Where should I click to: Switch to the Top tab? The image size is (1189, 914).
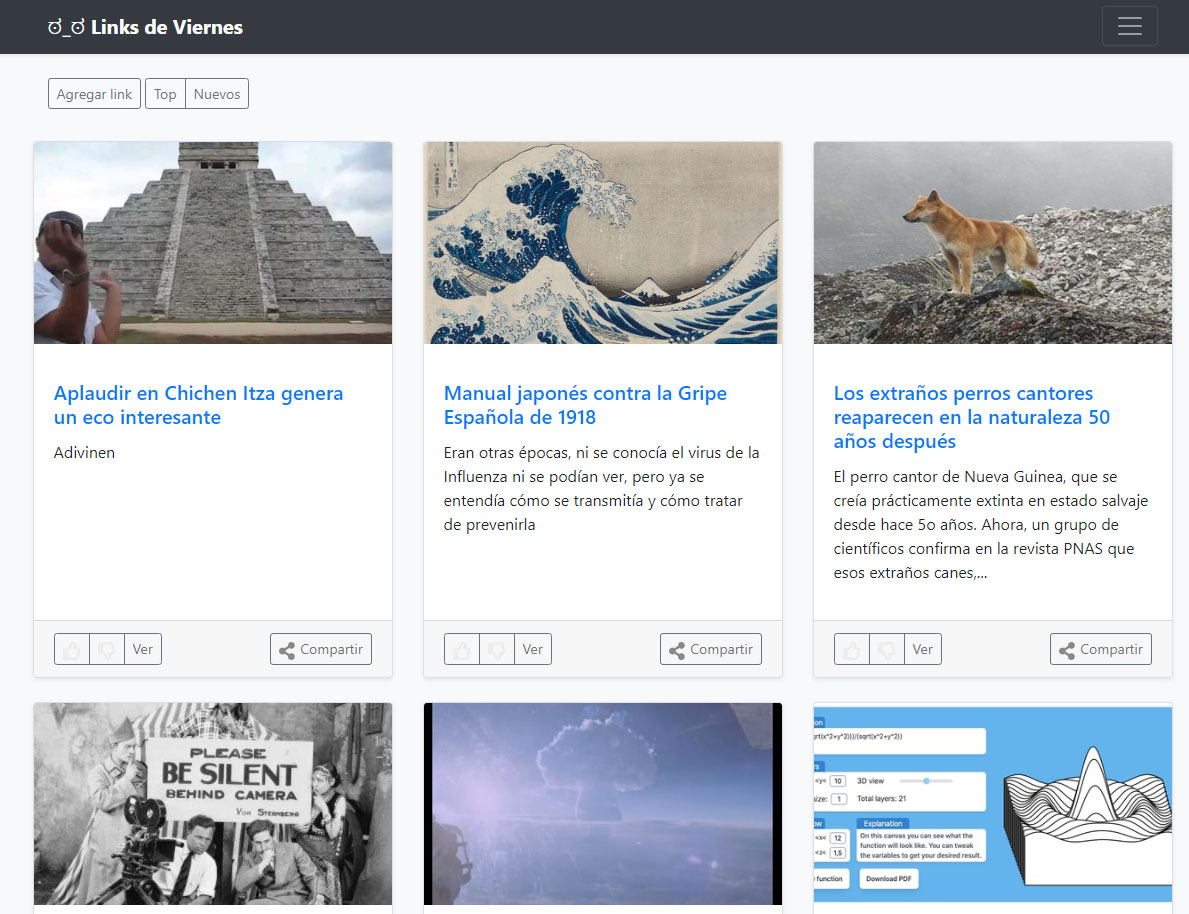[165, 94]
